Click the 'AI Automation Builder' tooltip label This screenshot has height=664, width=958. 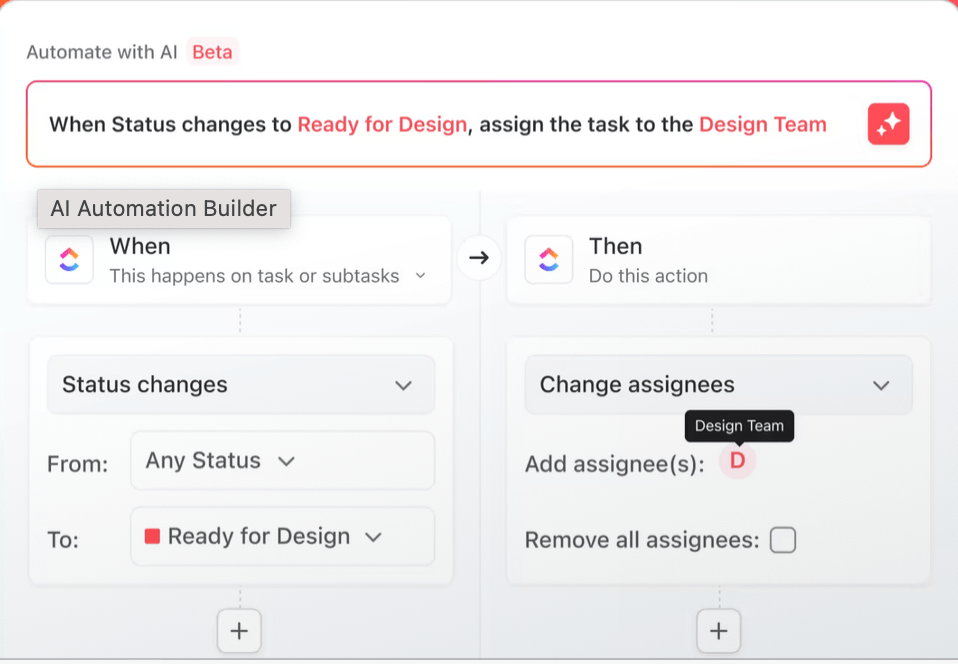coord(164,208)
